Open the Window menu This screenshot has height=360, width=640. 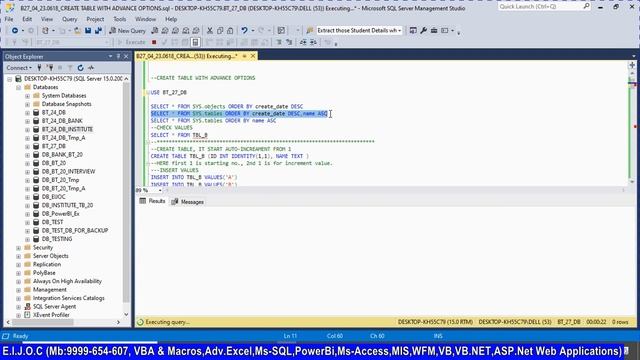click(145, 19)
